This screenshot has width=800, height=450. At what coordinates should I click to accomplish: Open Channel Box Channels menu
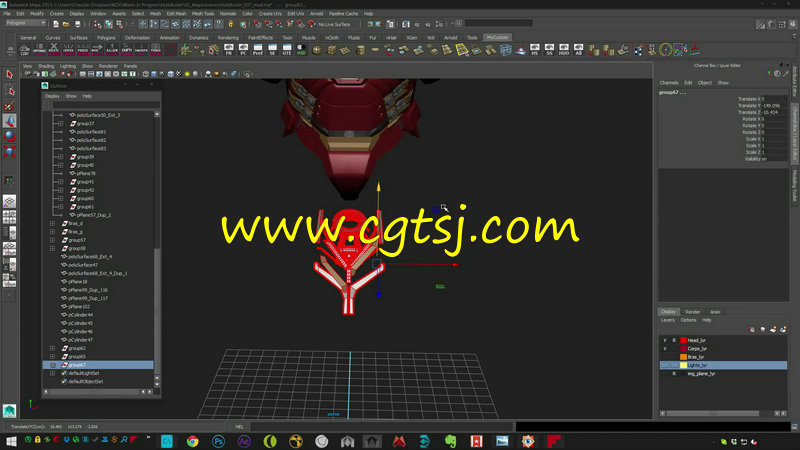669,83
